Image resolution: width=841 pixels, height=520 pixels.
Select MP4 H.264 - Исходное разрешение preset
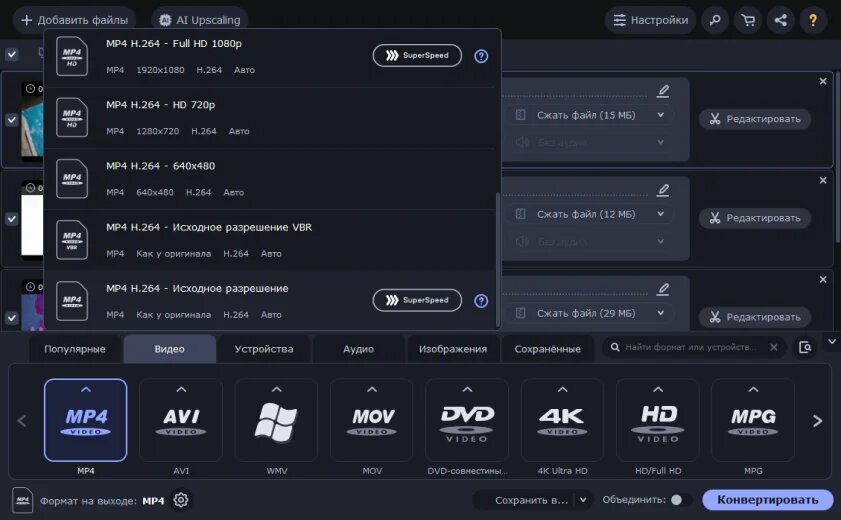[x=270, y=301]
